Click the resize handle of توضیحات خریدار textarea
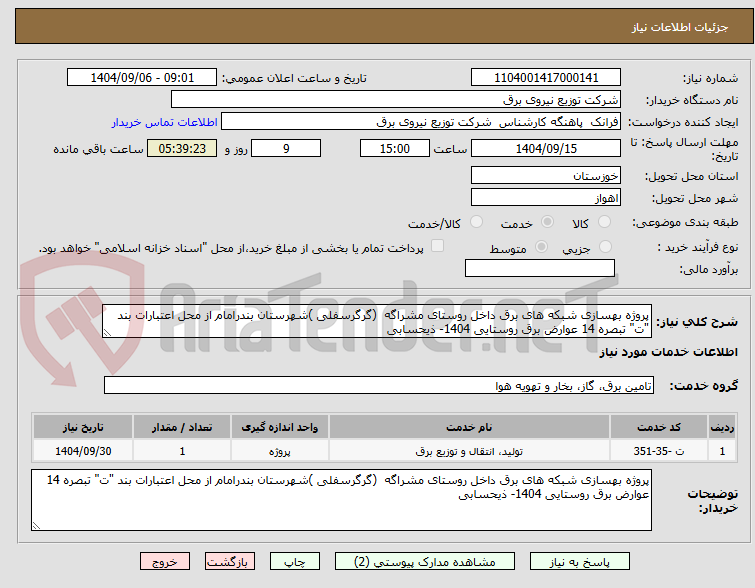 point(37,525)
